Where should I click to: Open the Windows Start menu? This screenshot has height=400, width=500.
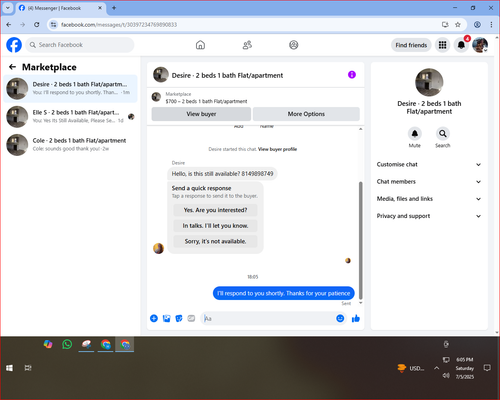[9, 368]
